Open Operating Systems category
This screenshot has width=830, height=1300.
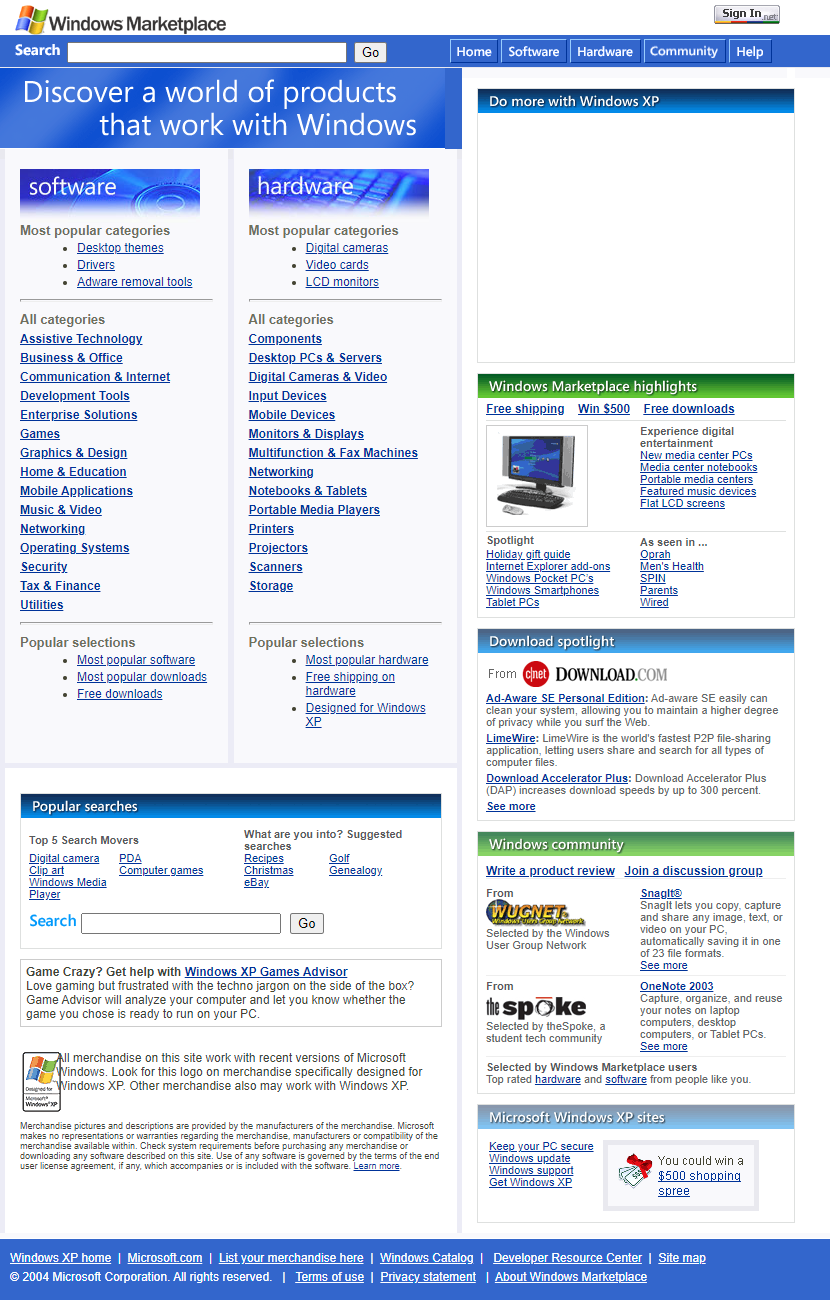75,548
